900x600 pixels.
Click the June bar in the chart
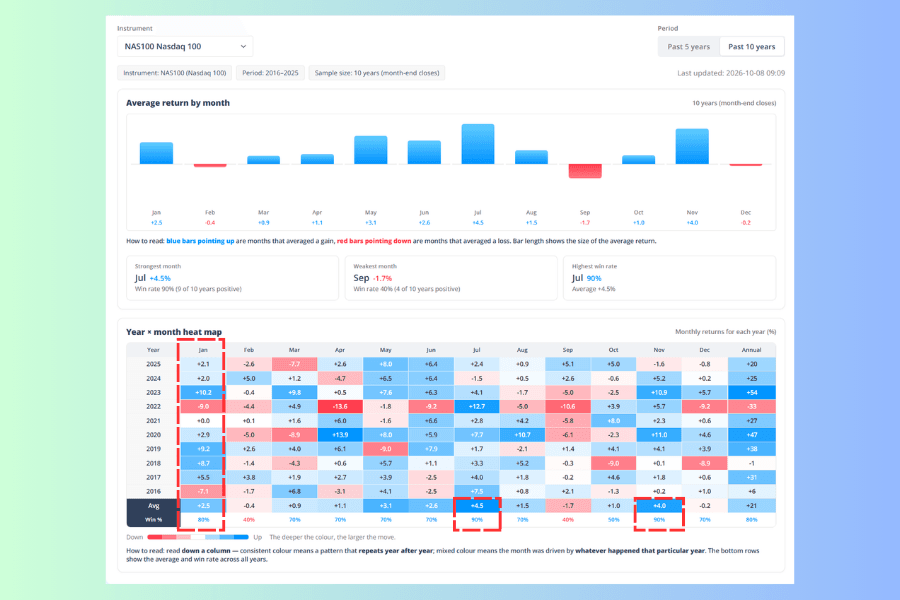tap(424, 152)
